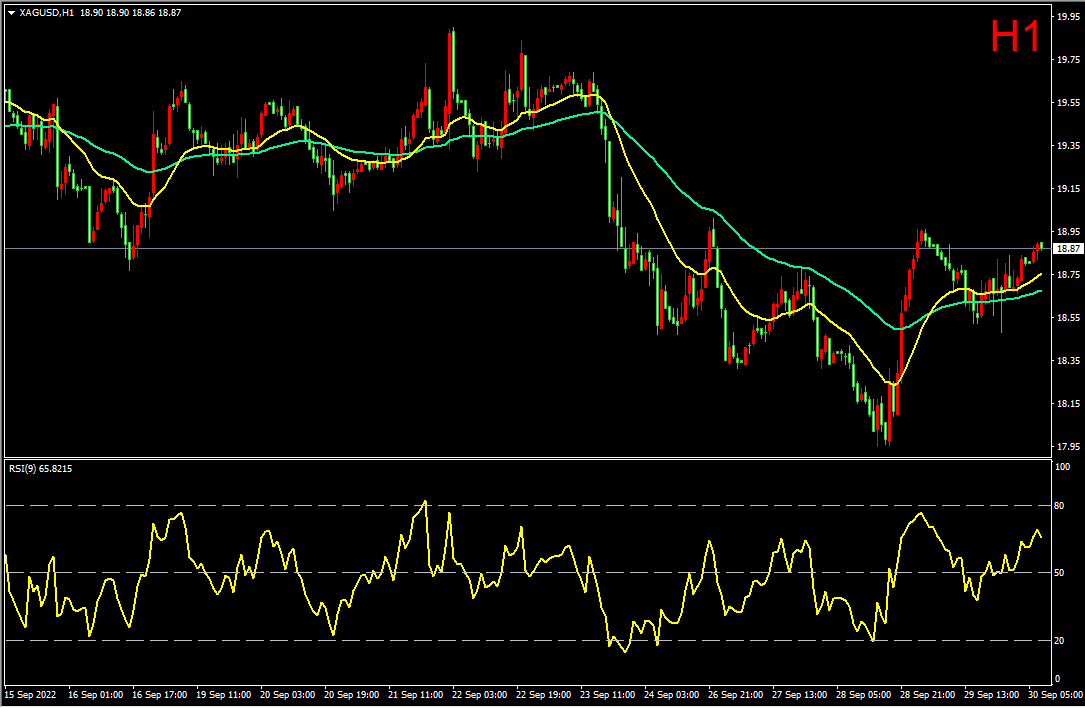Click the XAGUSD,H1 chart title text
1085x708 pixels.
[46, 12]
